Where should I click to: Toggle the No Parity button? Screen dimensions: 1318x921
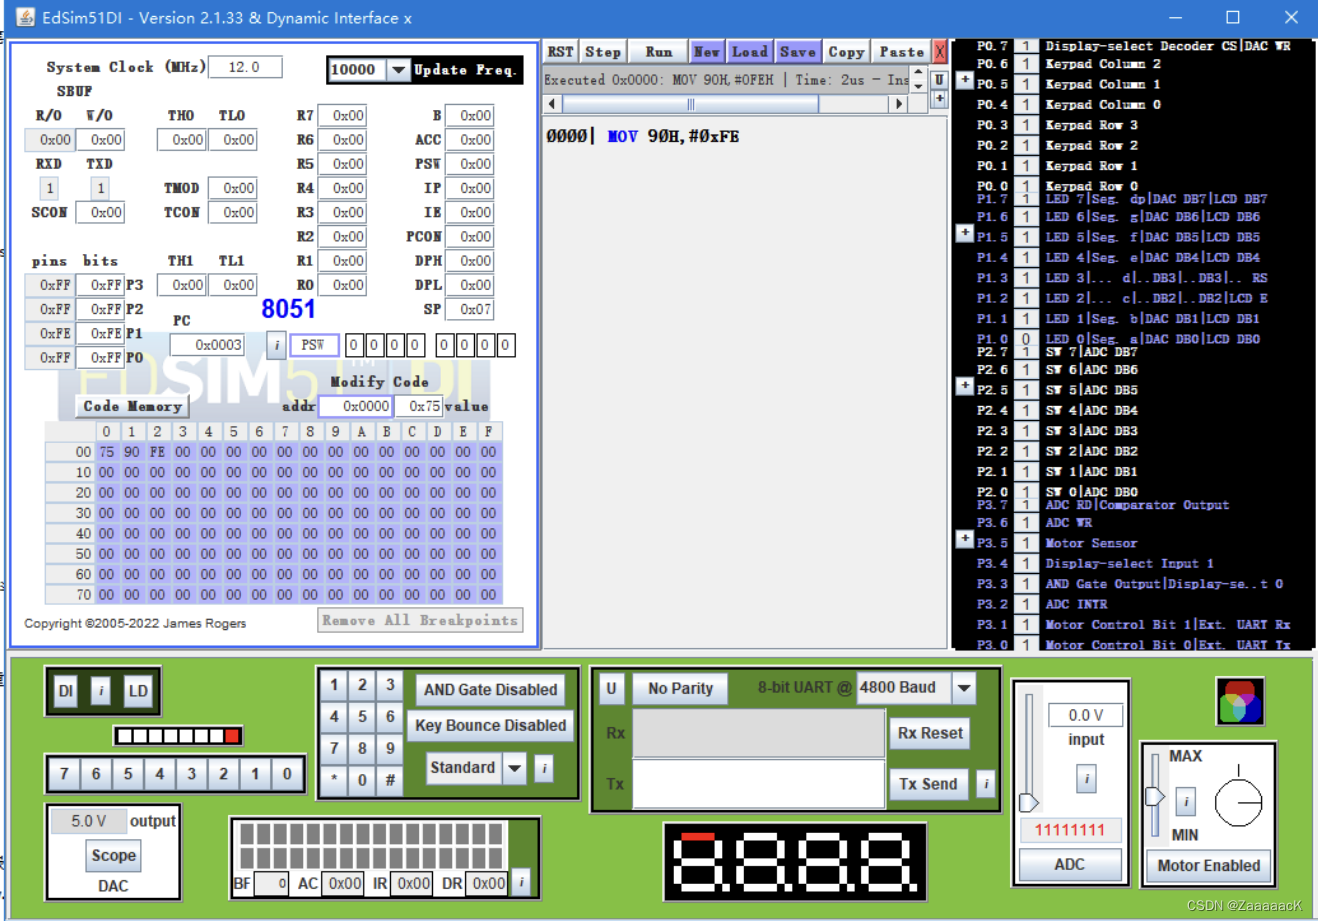pos(680,688)
